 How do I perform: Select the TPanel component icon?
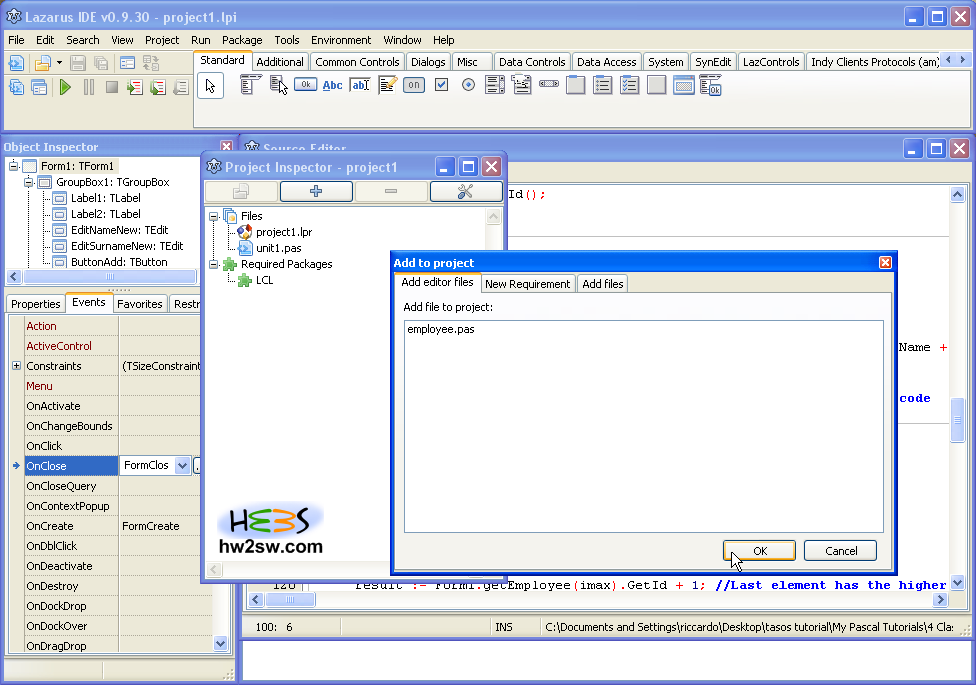657,85
